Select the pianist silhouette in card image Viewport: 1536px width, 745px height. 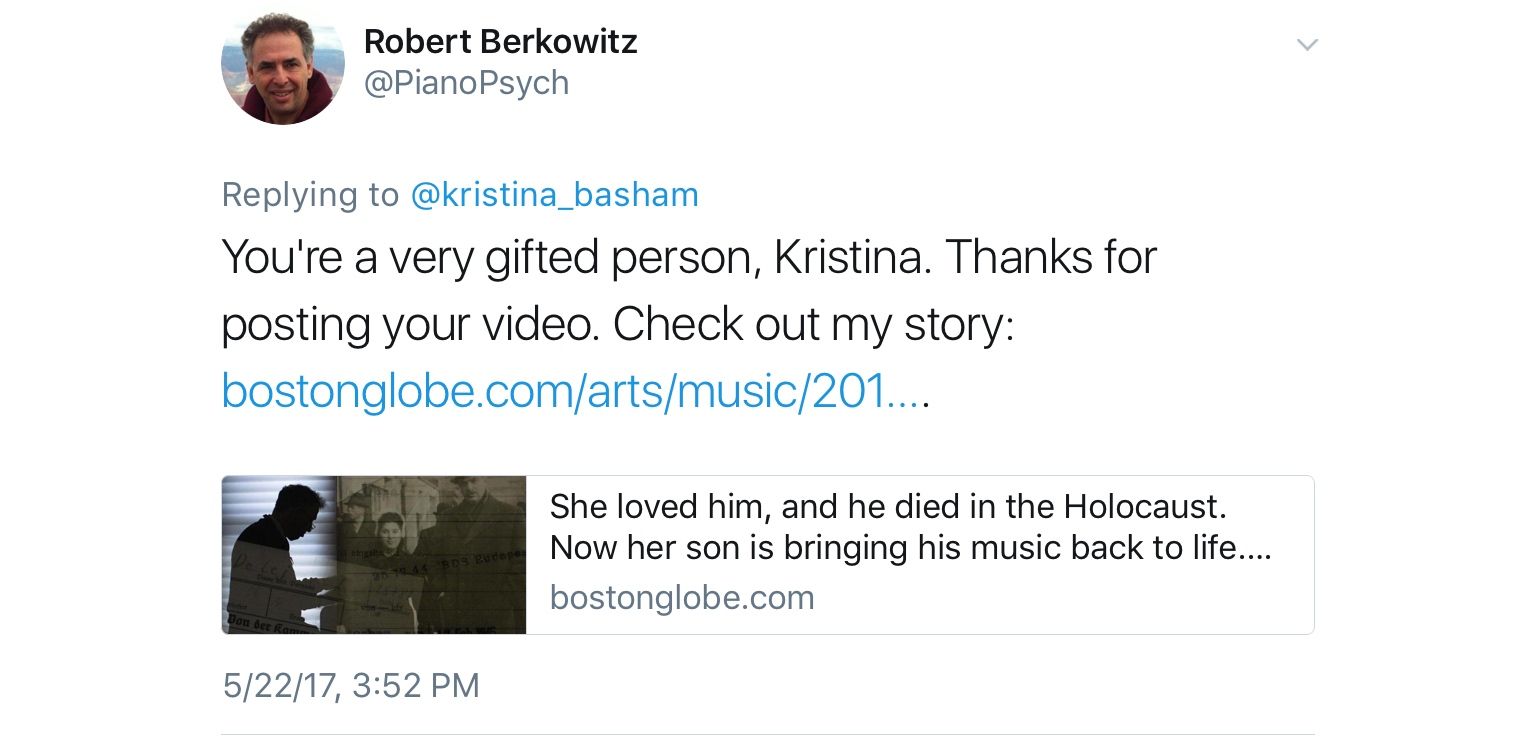coord(278,555)
